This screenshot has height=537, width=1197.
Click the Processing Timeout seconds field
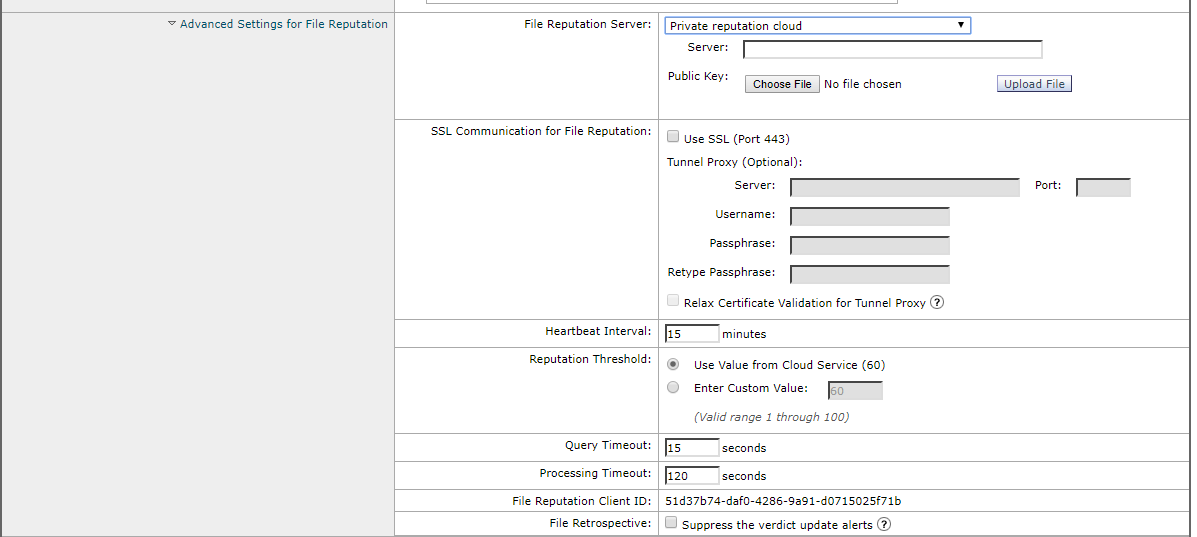point(692,476)
